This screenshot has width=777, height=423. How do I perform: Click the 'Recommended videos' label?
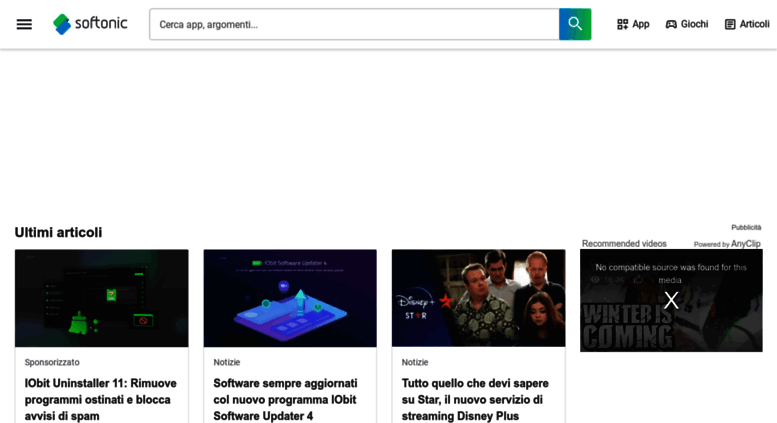tap(624, 244)
